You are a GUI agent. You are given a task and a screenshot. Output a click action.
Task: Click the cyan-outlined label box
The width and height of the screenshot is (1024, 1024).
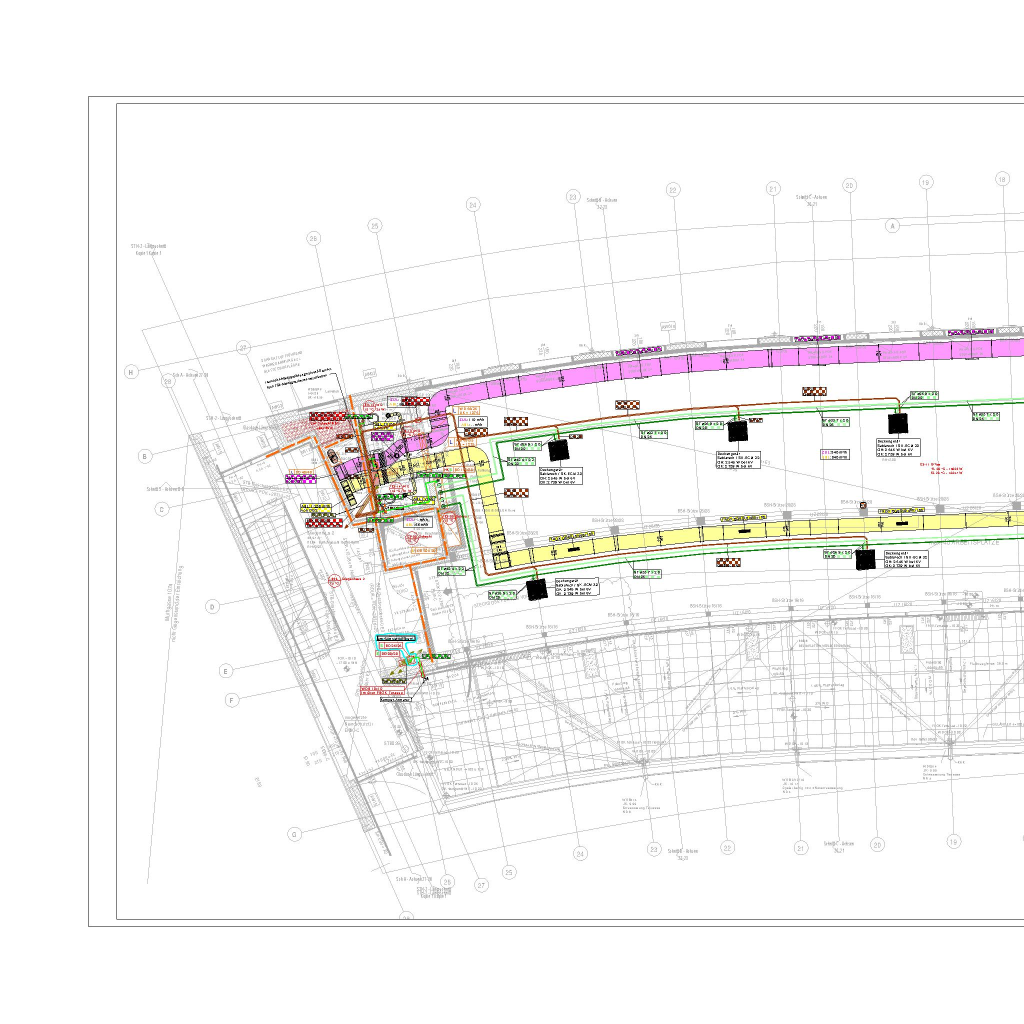(x=395, y=638)
